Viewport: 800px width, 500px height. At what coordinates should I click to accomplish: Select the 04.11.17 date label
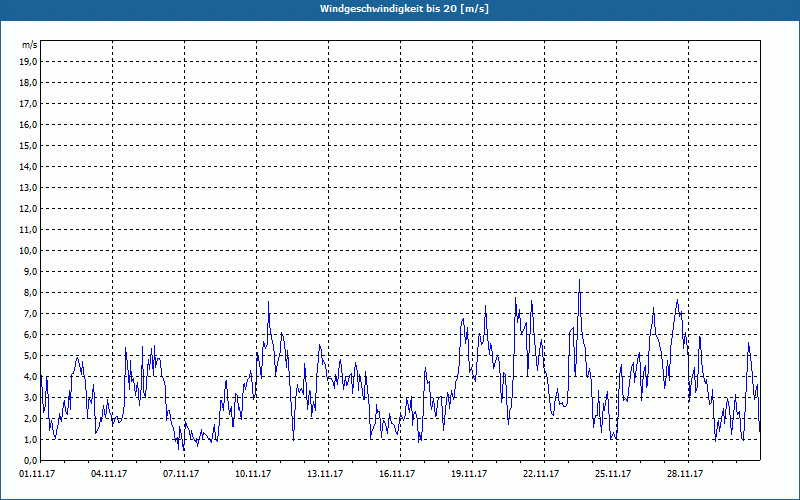click(109, 474)
